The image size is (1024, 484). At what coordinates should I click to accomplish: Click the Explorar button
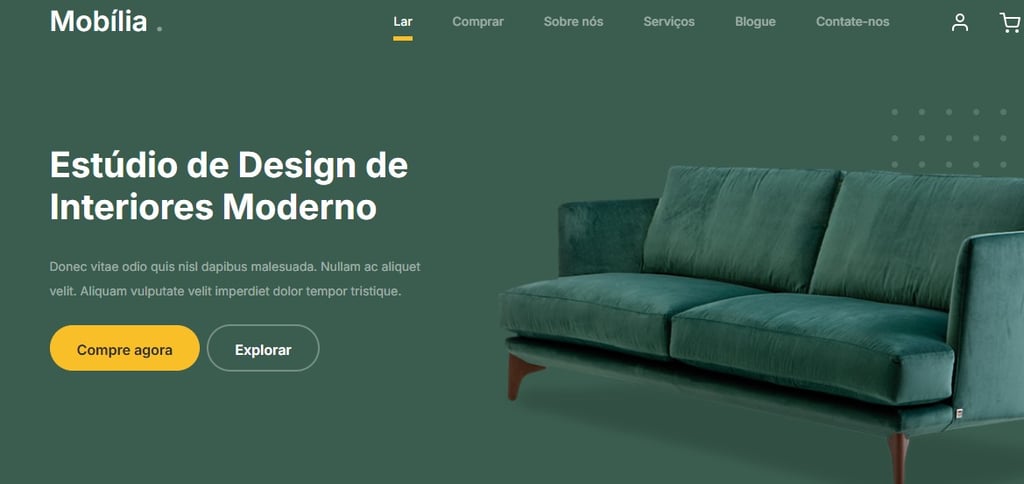coord(263,348)
